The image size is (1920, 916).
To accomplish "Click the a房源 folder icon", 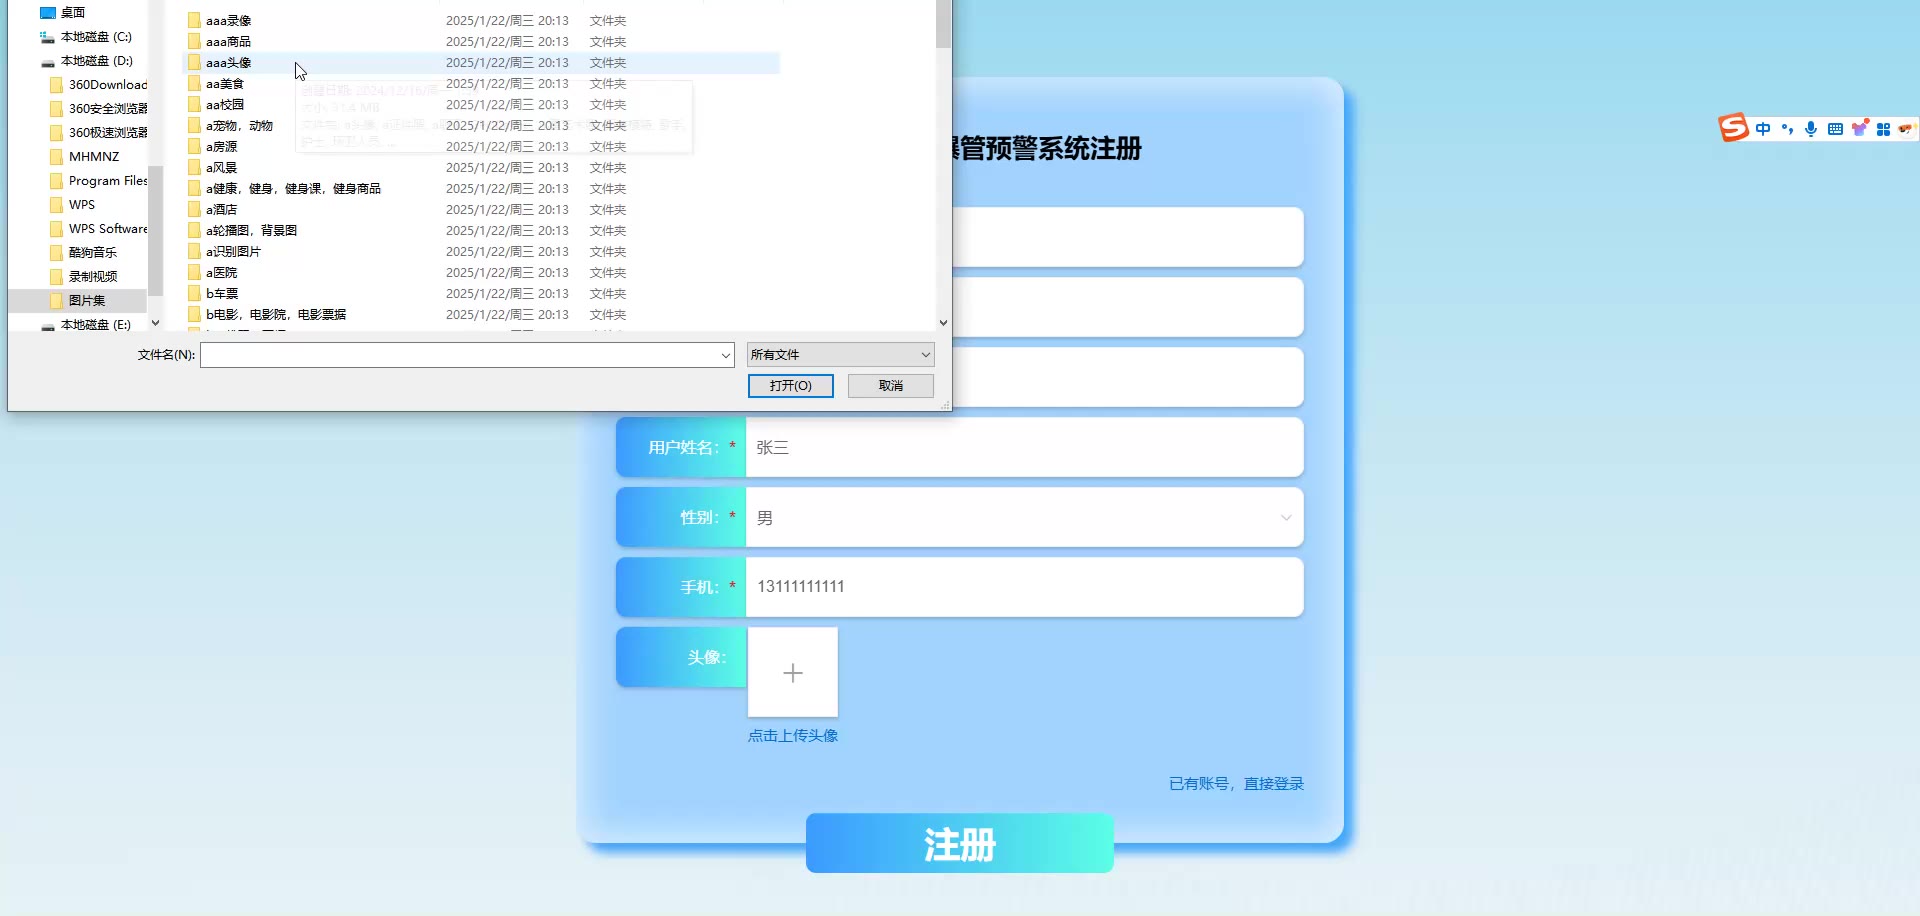I will coord(194,146).
